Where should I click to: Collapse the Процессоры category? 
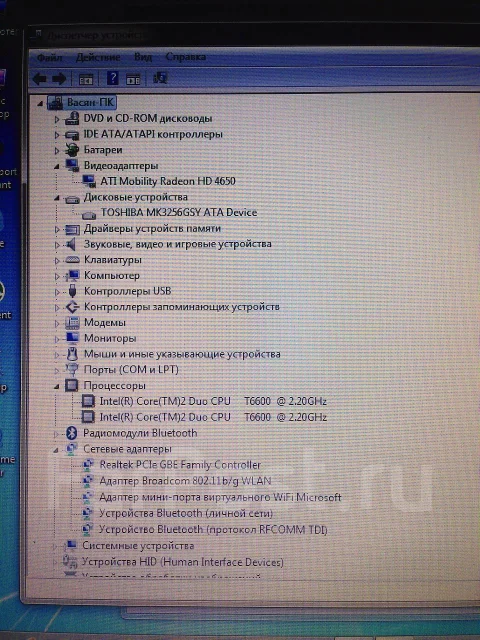(57, 387)
